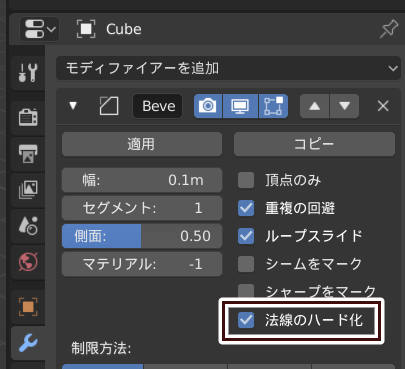Click the コピー button
The image size is (405, 369).
click(314, 144)
